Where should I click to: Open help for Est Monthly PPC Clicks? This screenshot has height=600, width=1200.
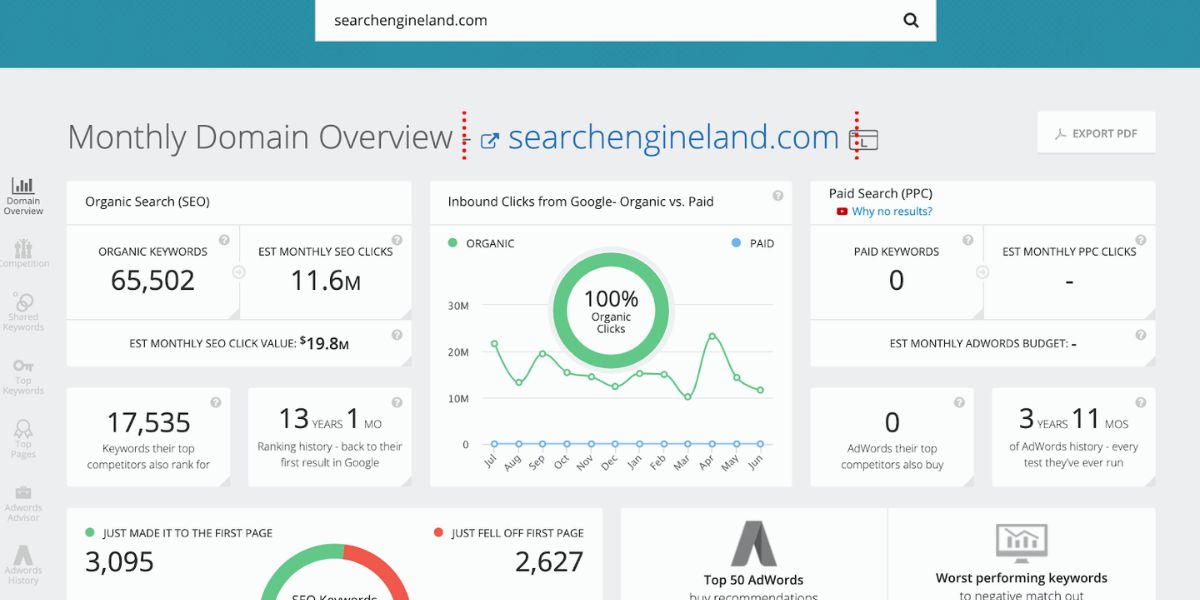(1141, 240)
